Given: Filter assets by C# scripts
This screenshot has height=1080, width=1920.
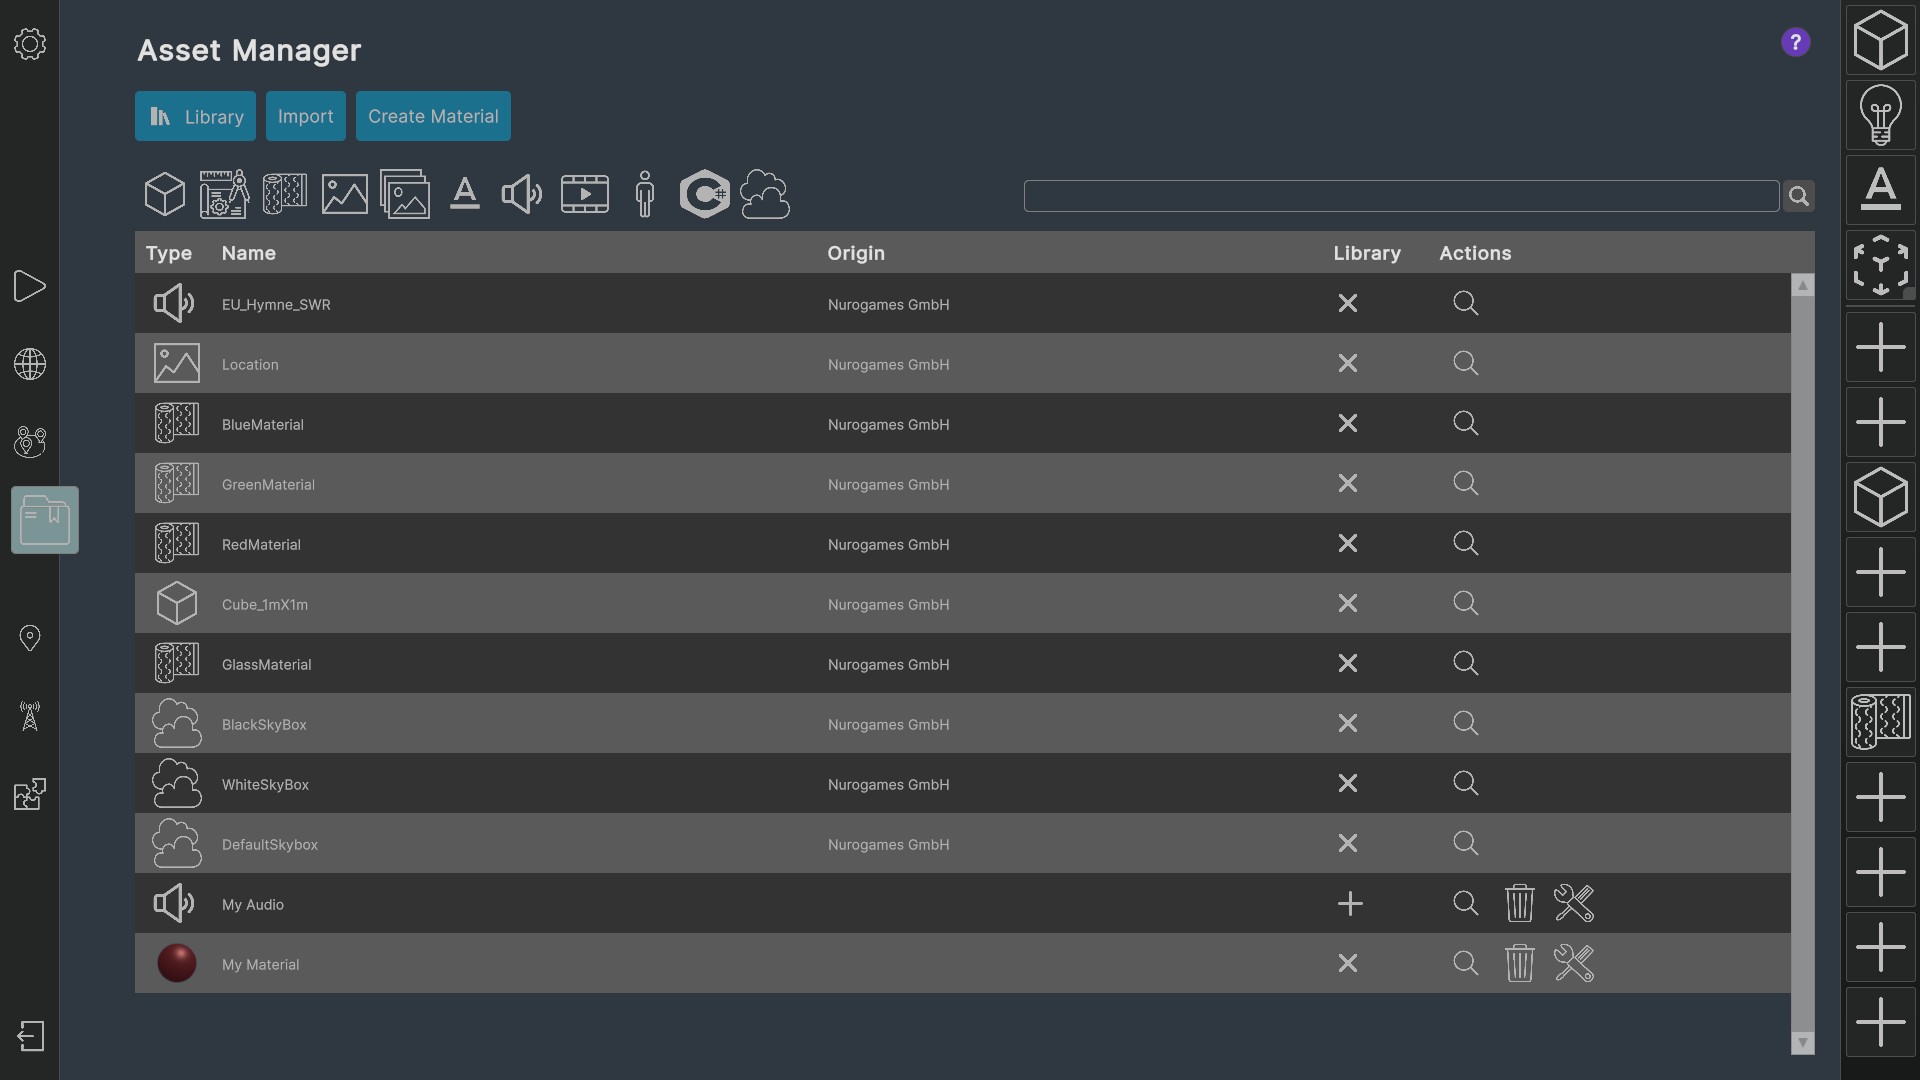Looking at the screenshot, I should click(705, 193).
